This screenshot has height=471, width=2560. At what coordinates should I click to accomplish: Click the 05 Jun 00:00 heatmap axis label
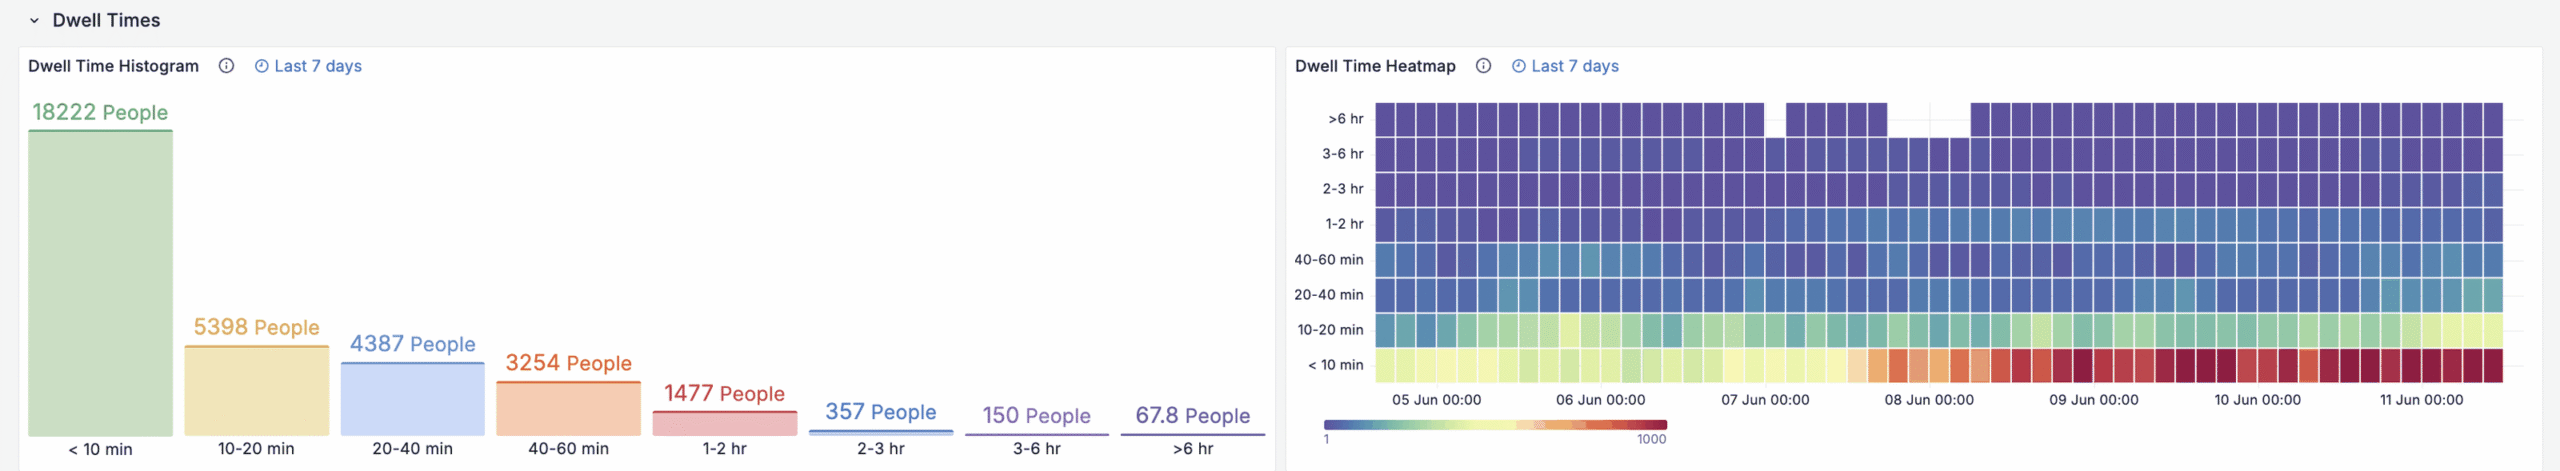pyautogui.click(x=1436, y=400)
